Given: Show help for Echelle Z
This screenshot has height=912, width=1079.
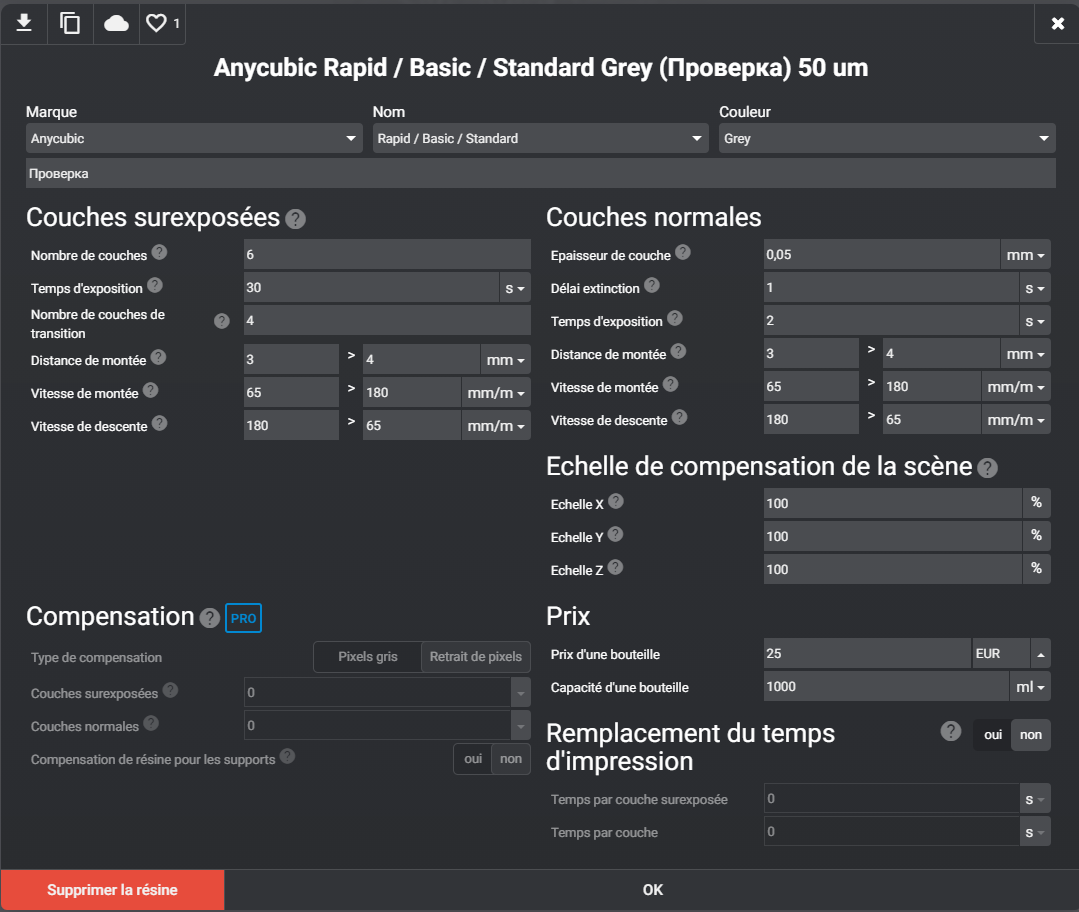Looking at the screenshot, I should 615,567.
